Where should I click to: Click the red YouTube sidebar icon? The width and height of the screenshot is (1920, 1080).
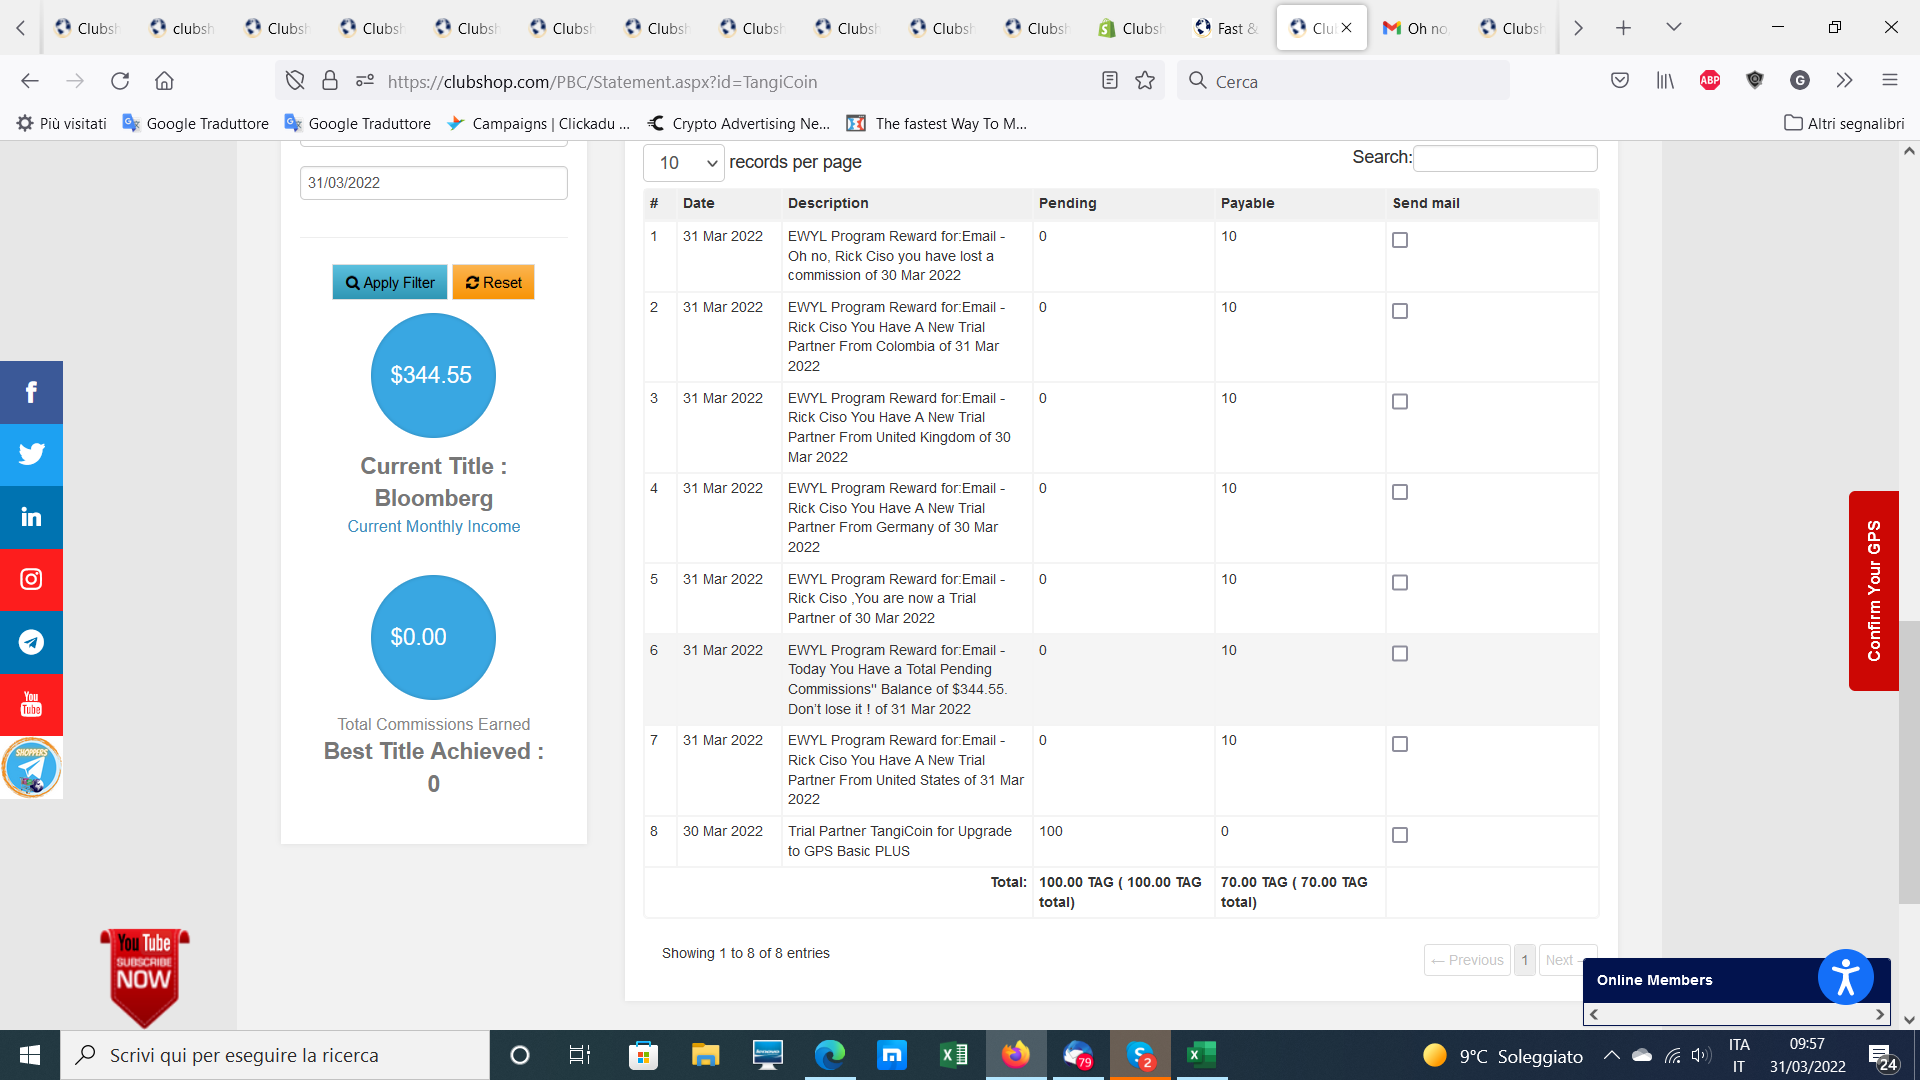[31, 704]
